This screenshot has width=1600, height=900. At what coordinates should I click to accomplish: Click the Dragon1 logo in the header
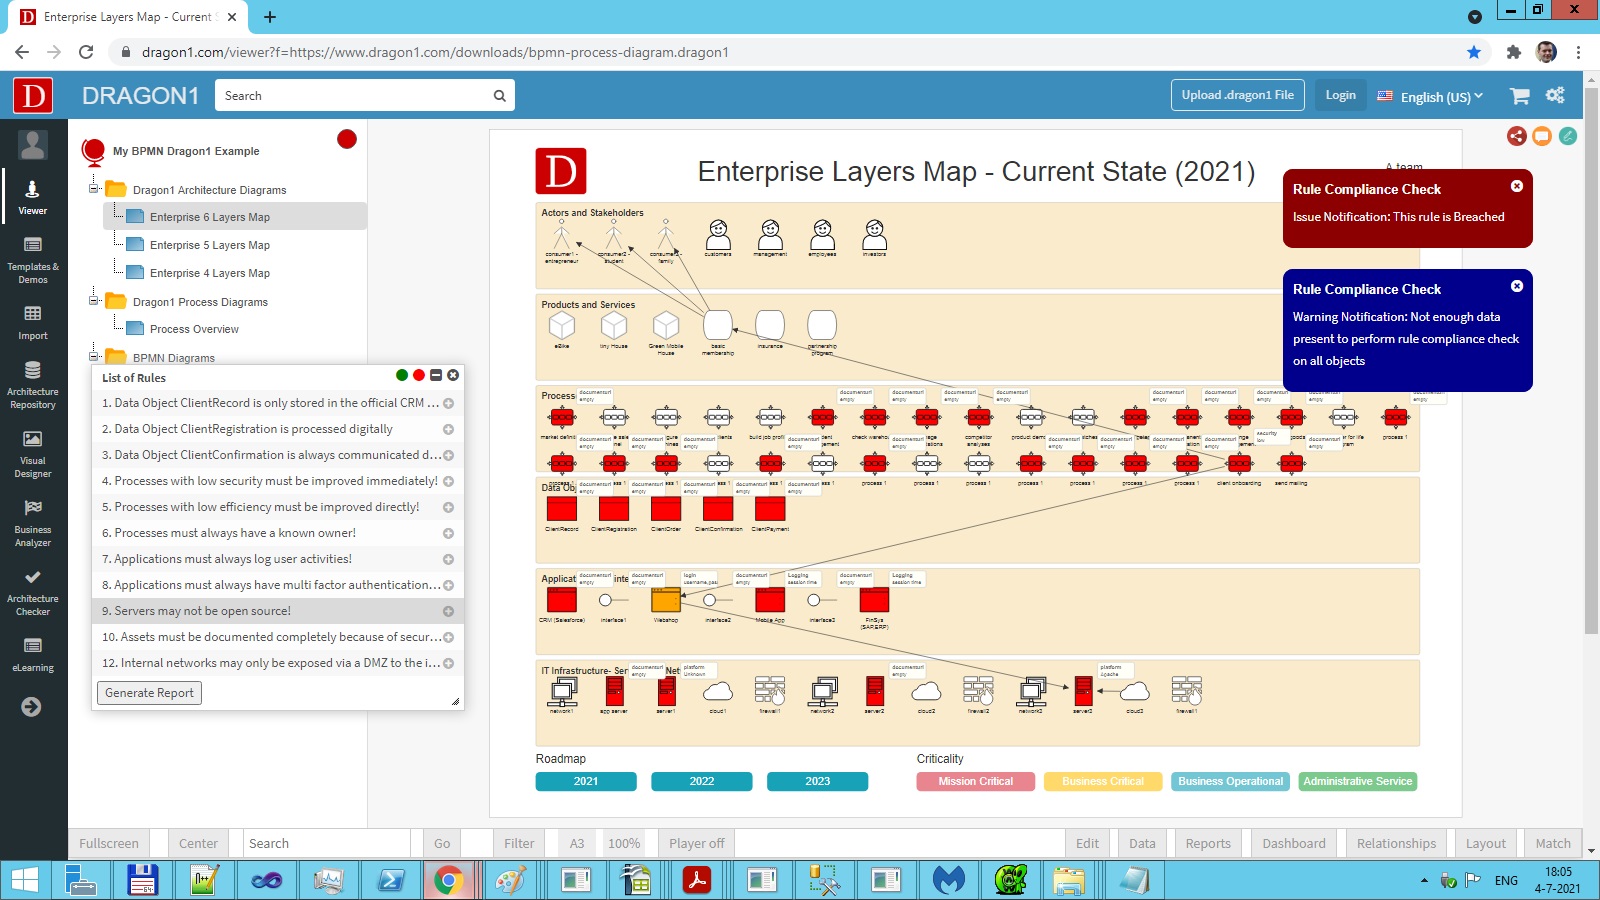click(33, 96)
